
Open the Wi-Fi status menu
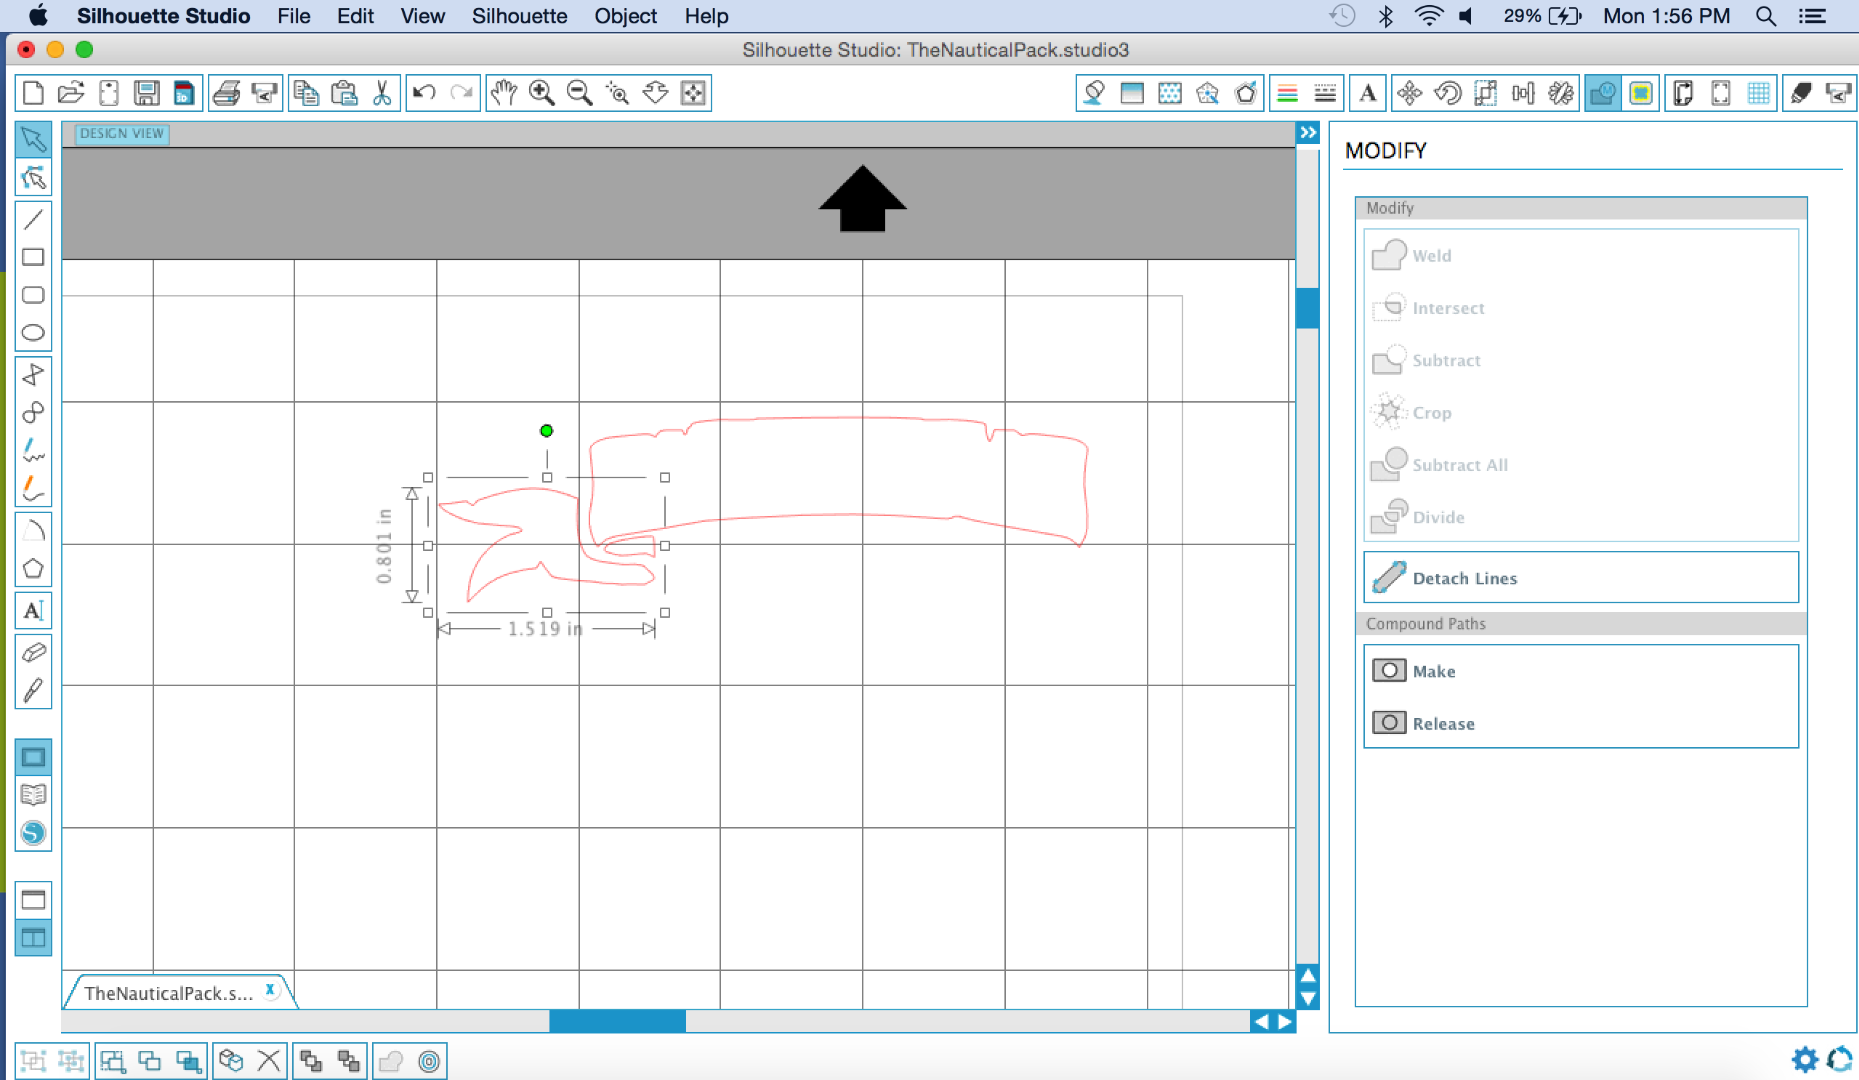point(1429,16)
